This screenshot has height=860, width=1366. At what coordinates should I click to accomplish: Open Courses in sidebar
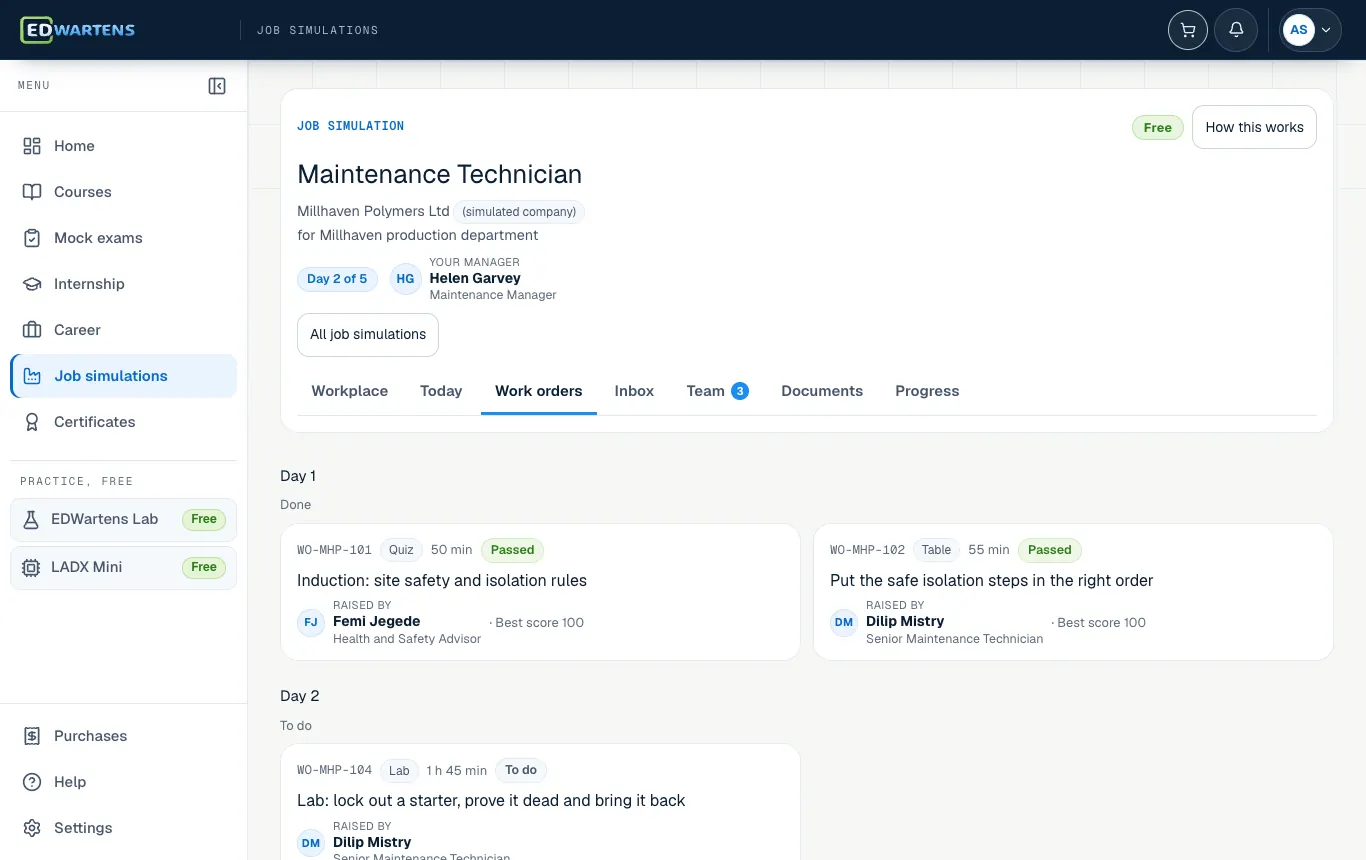pyautogui.click(x=124, y=192)
